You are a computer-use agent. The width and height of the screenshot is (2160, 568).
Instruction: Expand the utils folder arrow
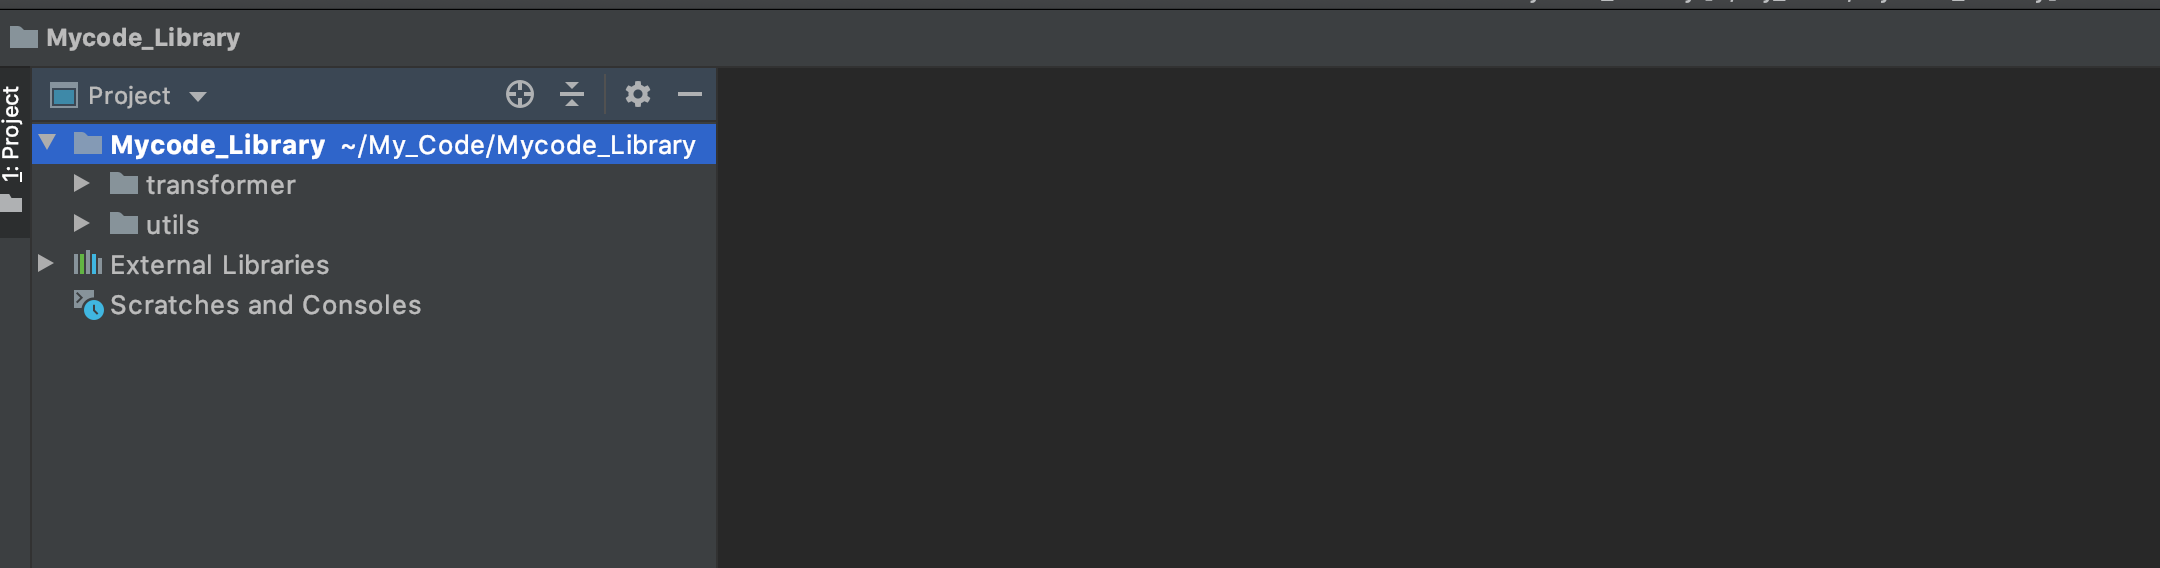tap(82, 224)
